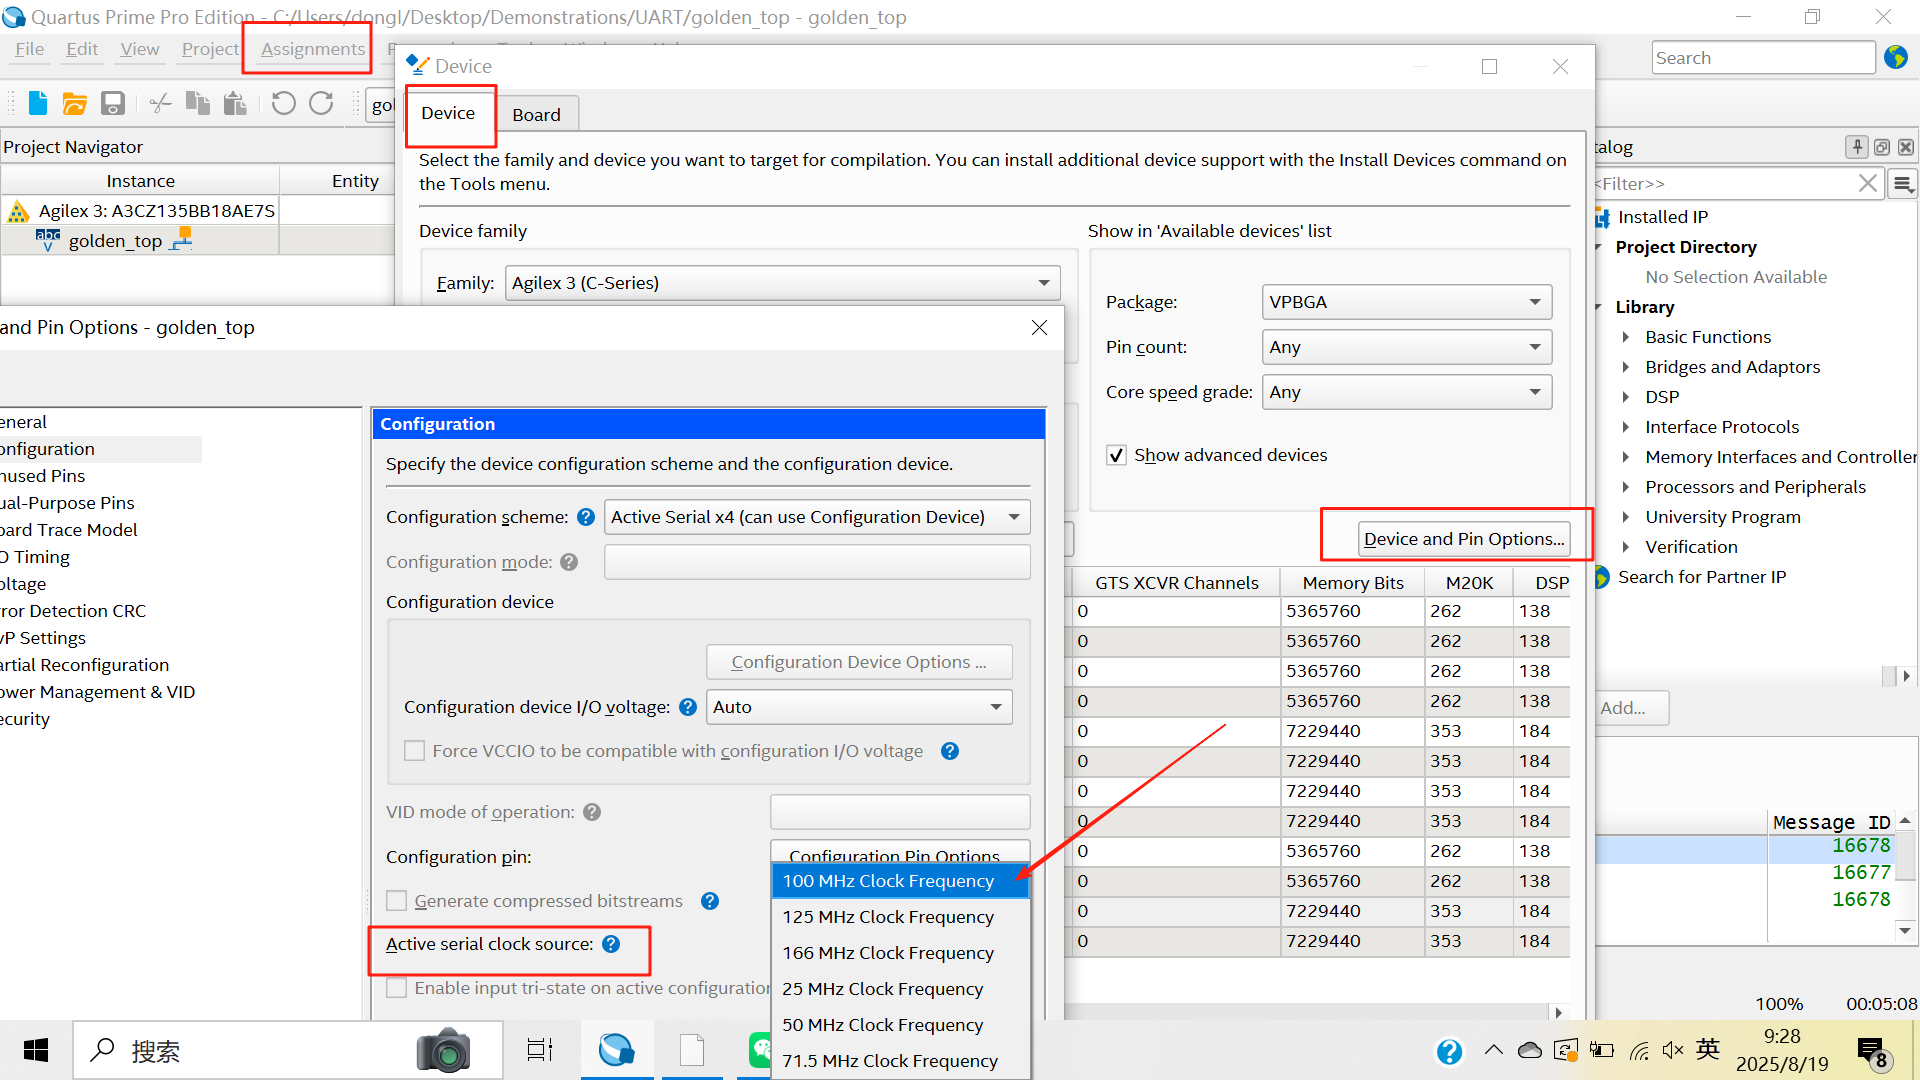Expand Basic Functions in IP Library
The image size is (1920, 1080).
[1626, 337]
